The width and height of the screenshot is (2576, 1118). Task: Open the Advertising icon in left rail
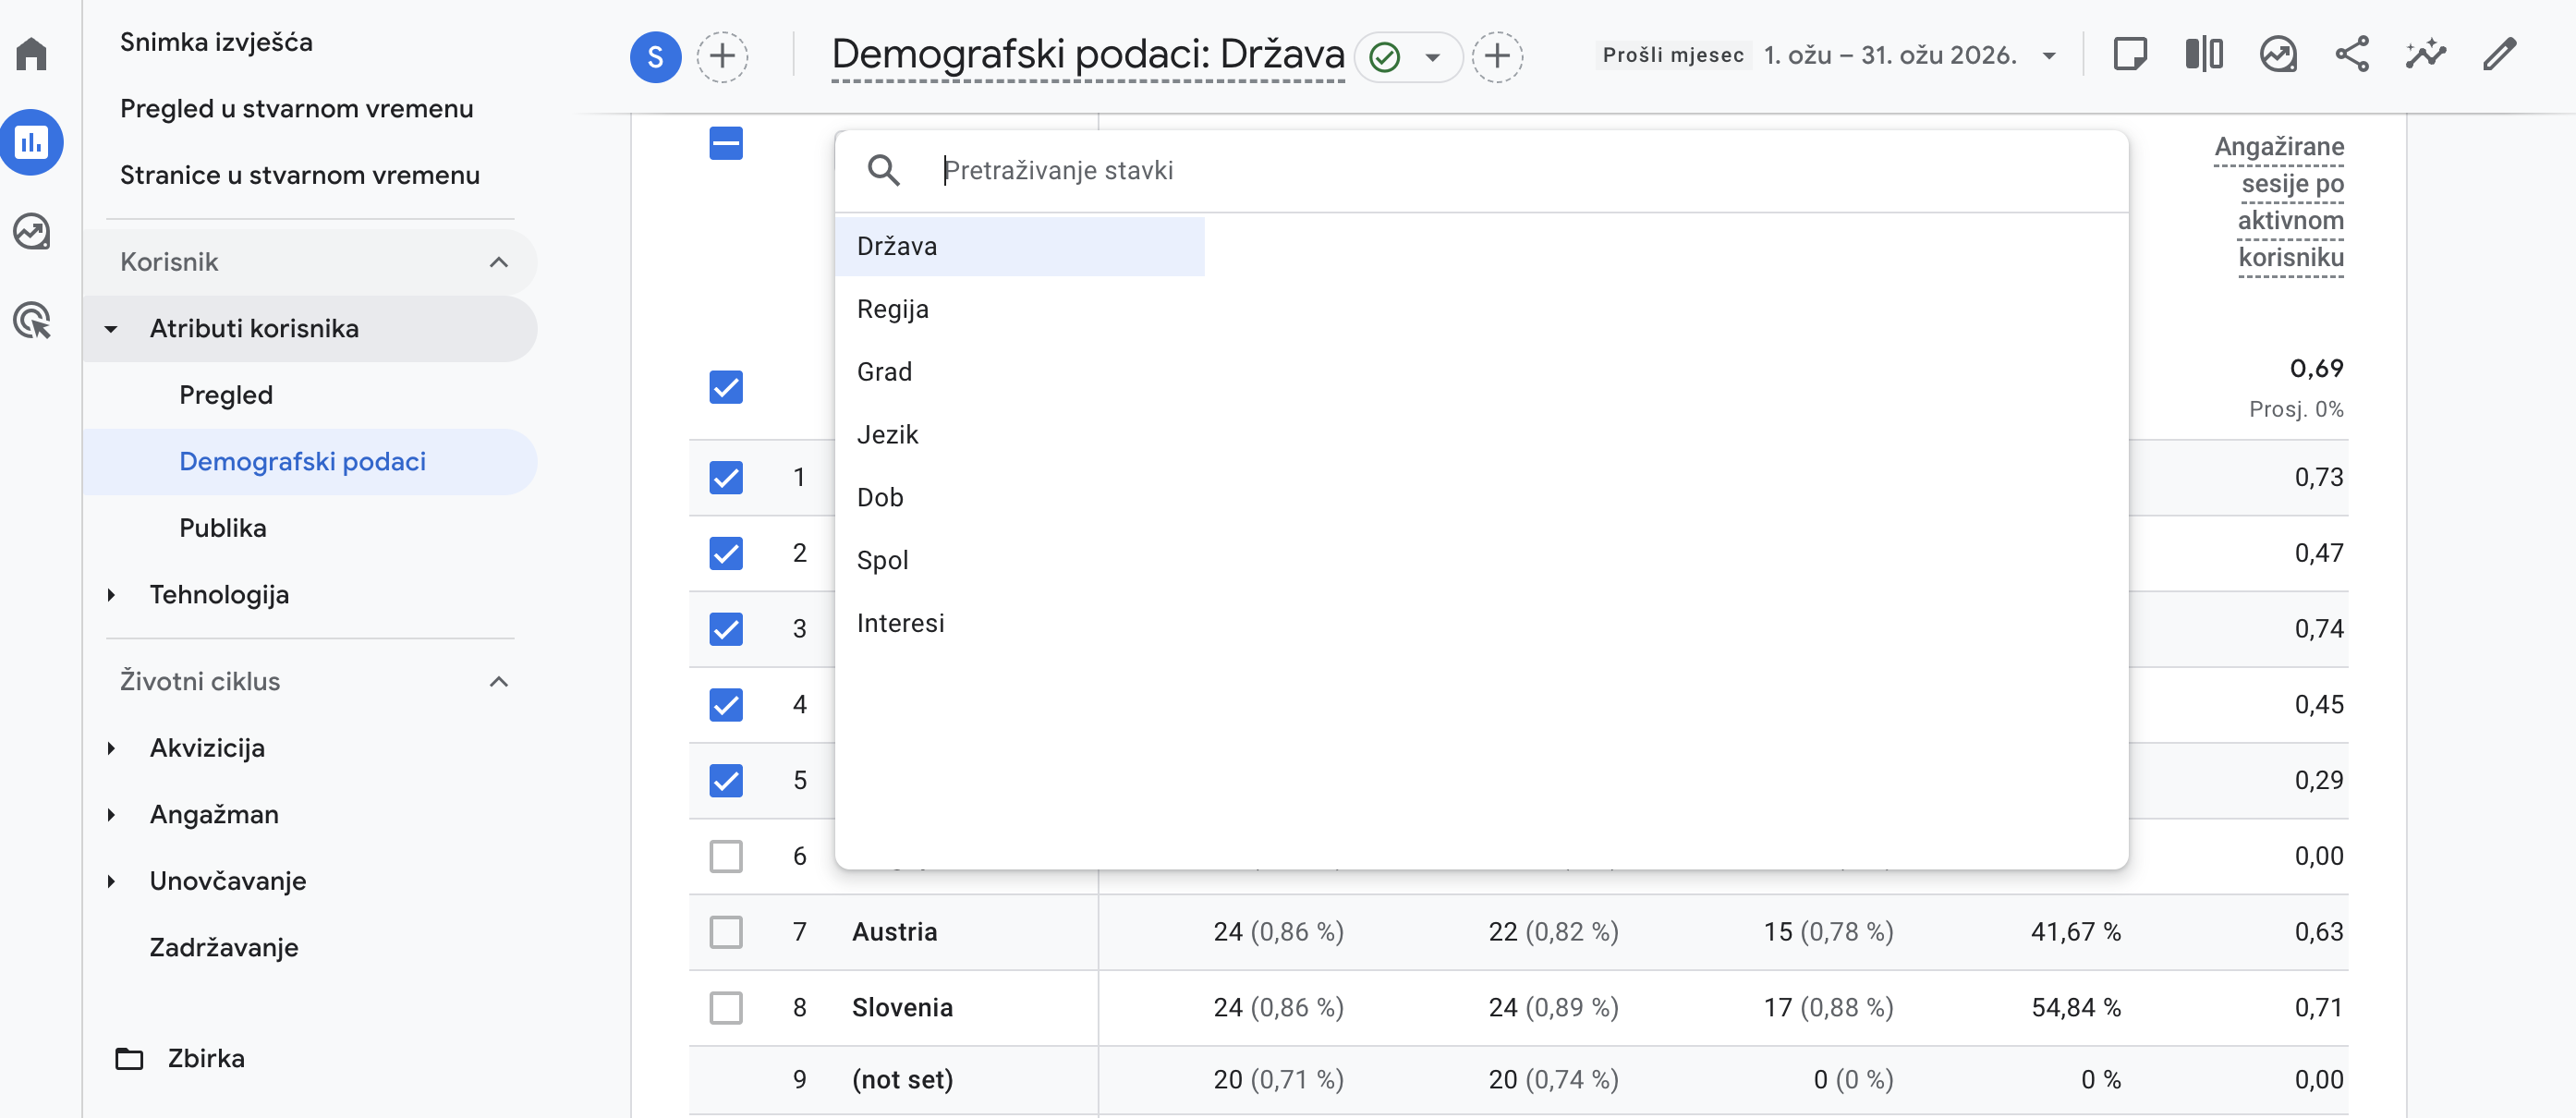click(31, 320)
